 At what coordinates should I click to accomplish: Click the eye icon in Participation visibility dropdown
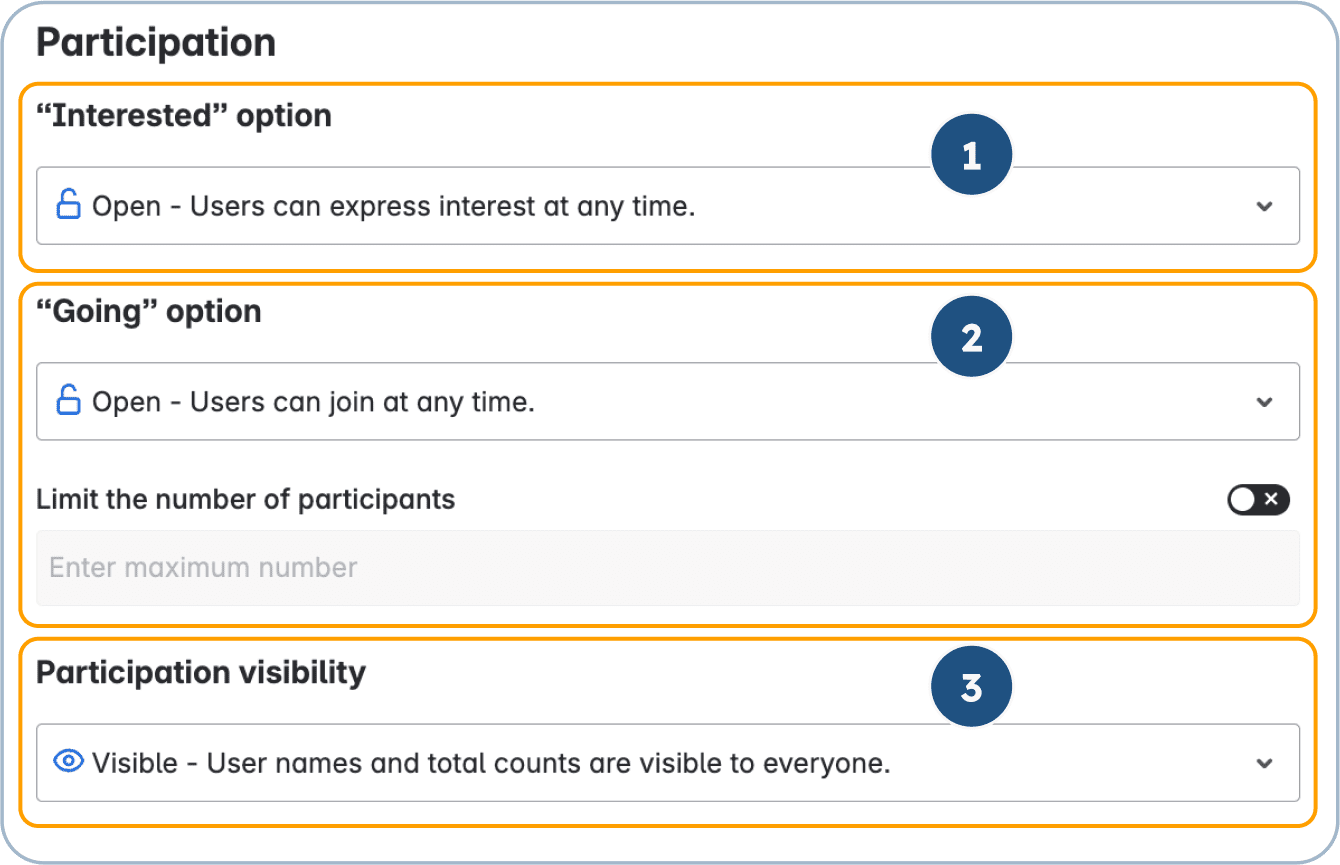click(x=68, y=763)
